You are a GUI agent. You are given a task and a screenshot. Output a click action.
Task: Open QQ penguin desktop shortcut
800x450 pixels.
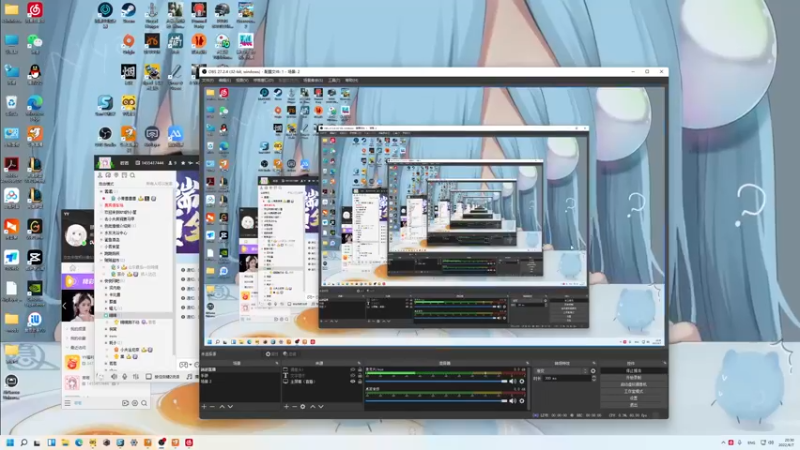click(x=35, y=74)
